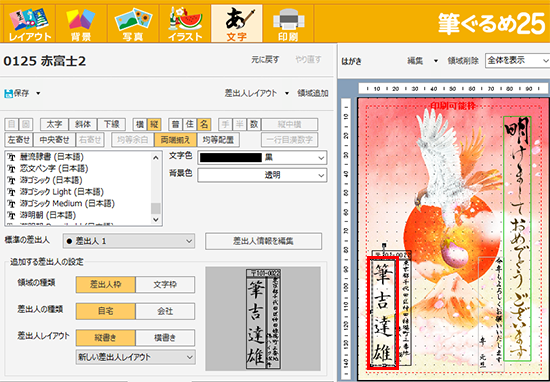Set sender type to 会社
This screenshot has height=382, width=550.
click(165, 311)
